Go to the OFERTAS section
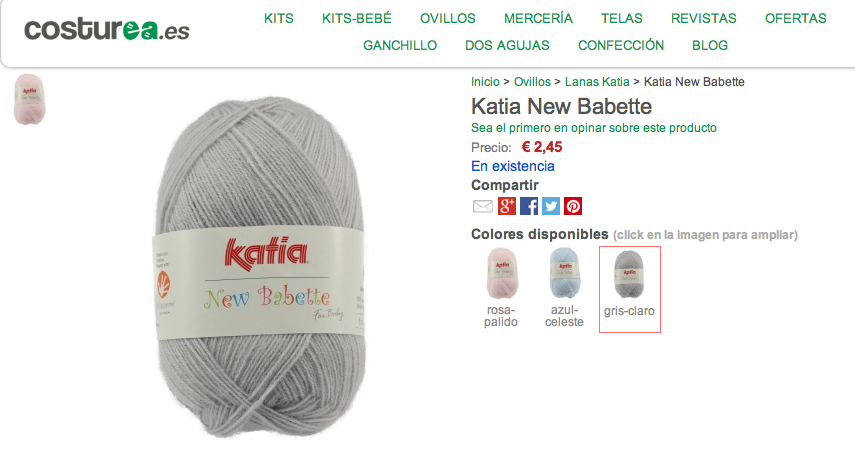The image size is (855, 461). click(796, 19)
